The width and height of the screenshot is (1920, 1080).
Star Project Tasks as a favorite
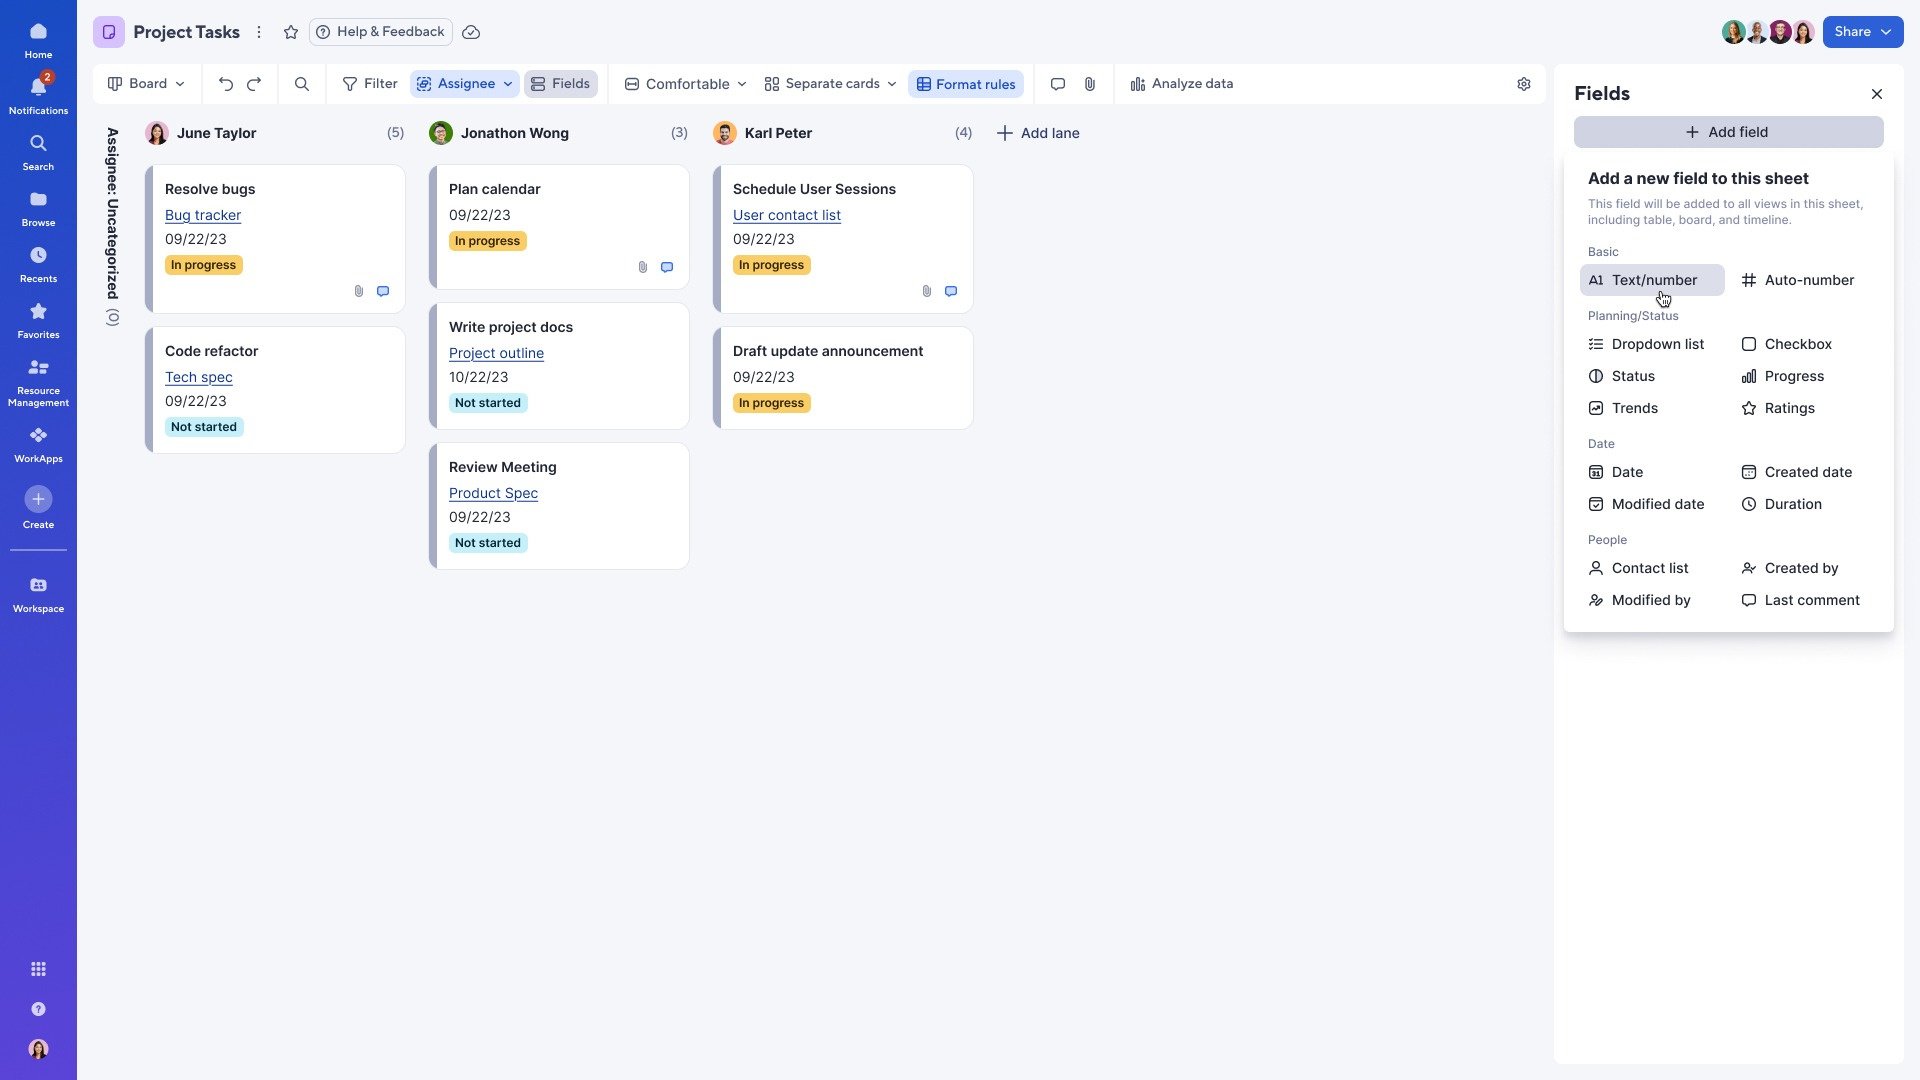(291, 32)
